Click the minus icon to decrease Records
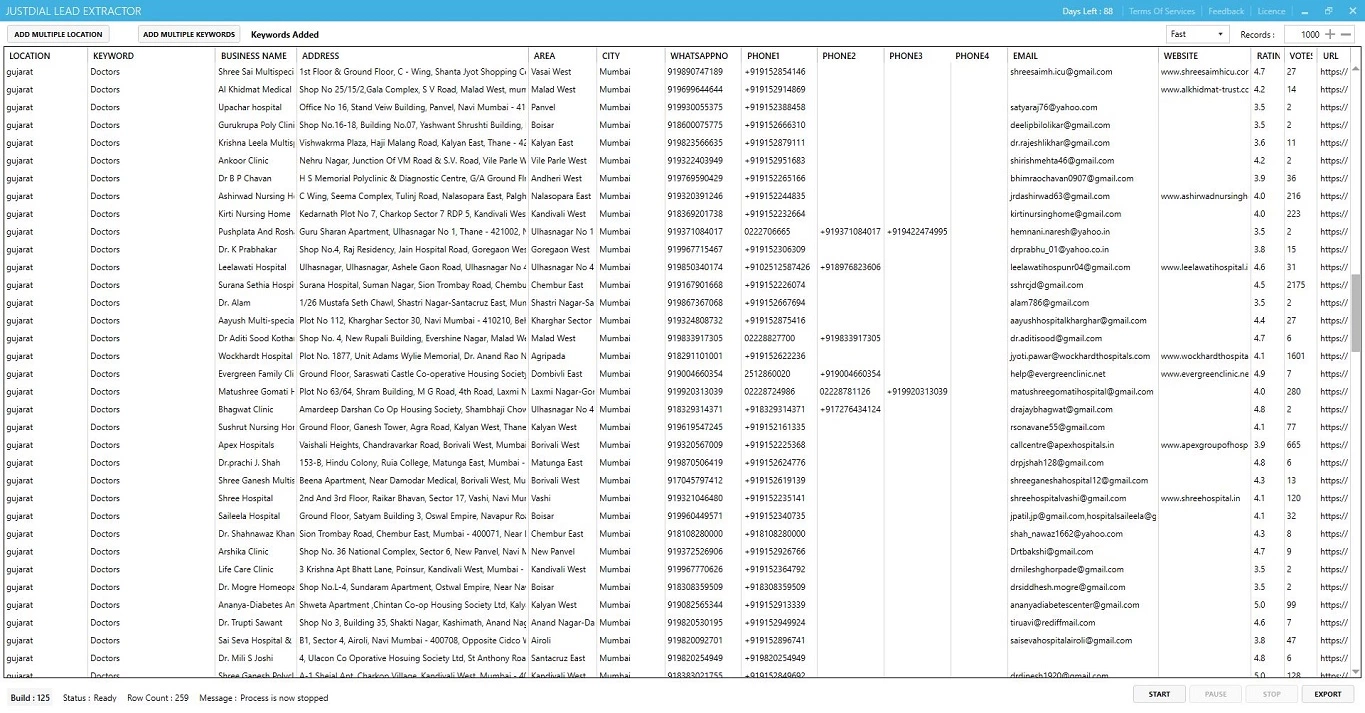The width and height of the screenshot is (1365, 713). [1346, 34]
